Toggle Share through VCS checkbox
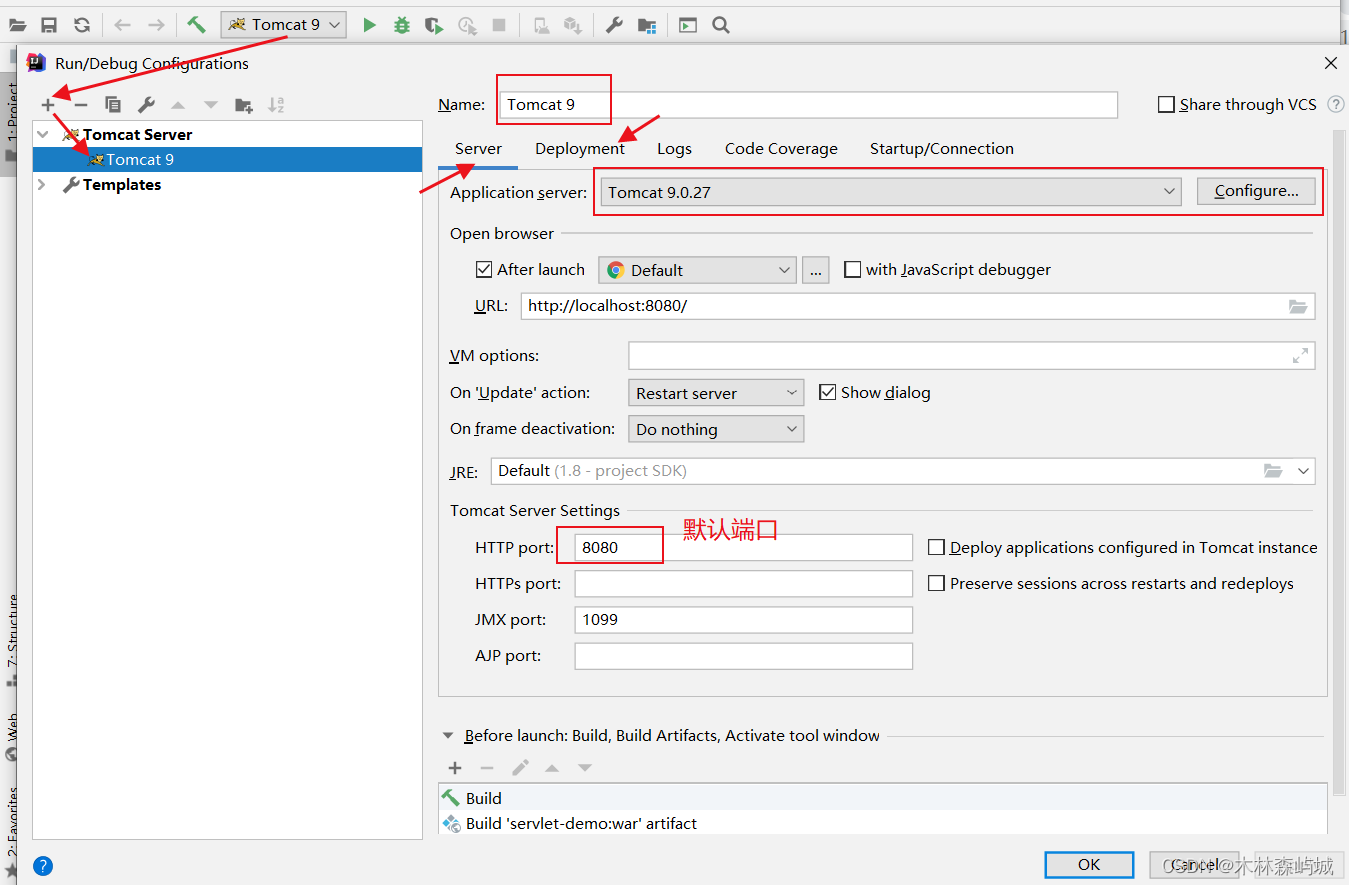Image resolution: width=1349 pixels, height=885 pixels. click(x=1166, y=104)
